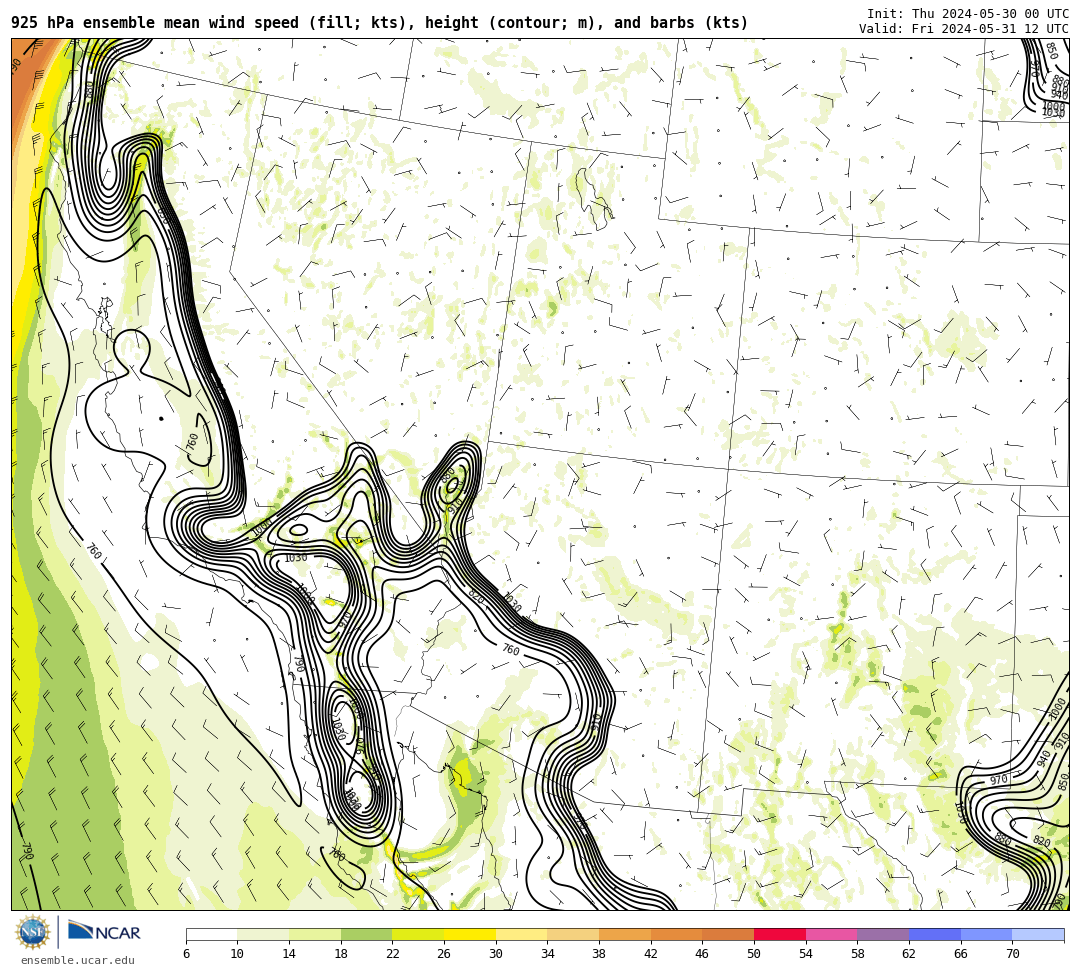Image resolution: width=1080 pixels, height=973 pixels.
Task: Pick the white 6-10 kts colorbar swatch
Action: 211,934
